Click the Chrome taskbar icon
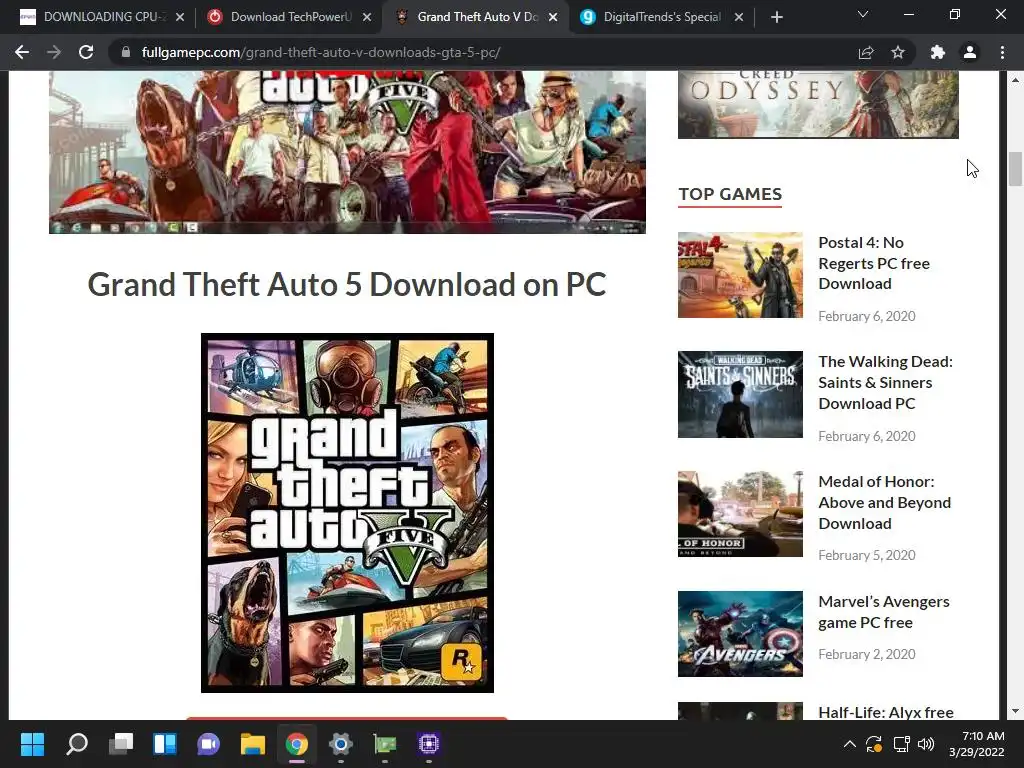The image size is (1024, 768). pyautogui.click(x=296, y=744)
